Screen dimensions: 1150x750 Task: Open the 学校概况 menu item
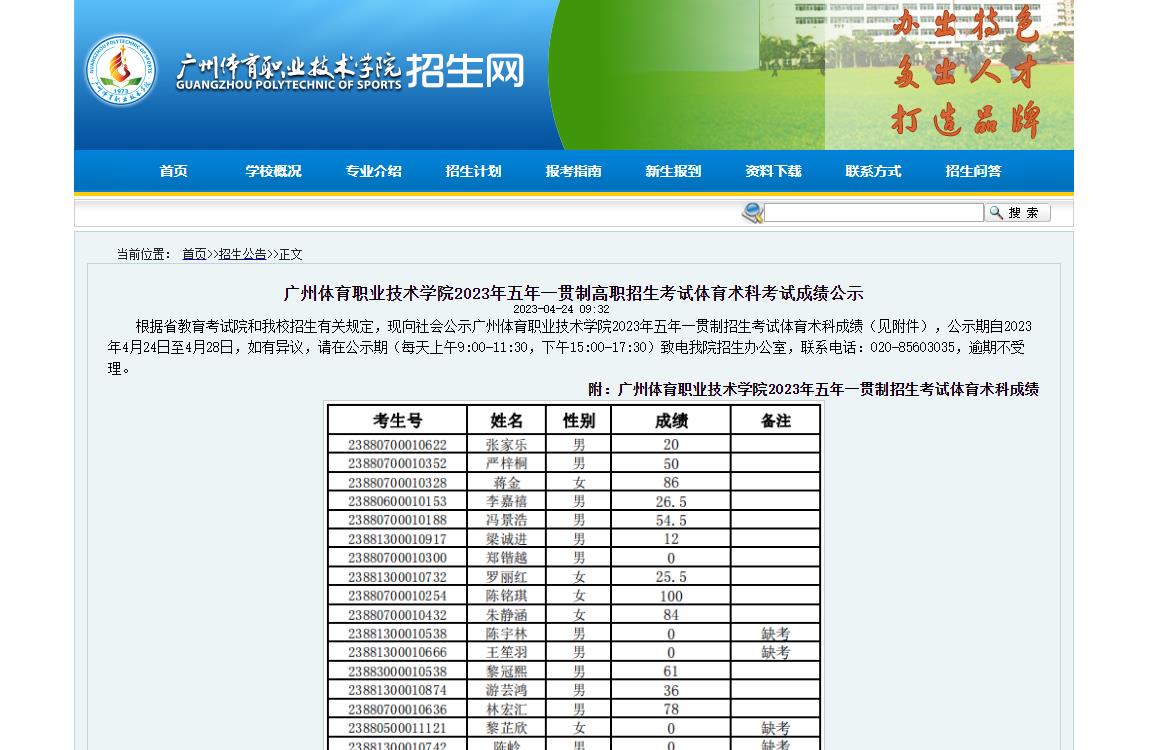tap(274, 171)
